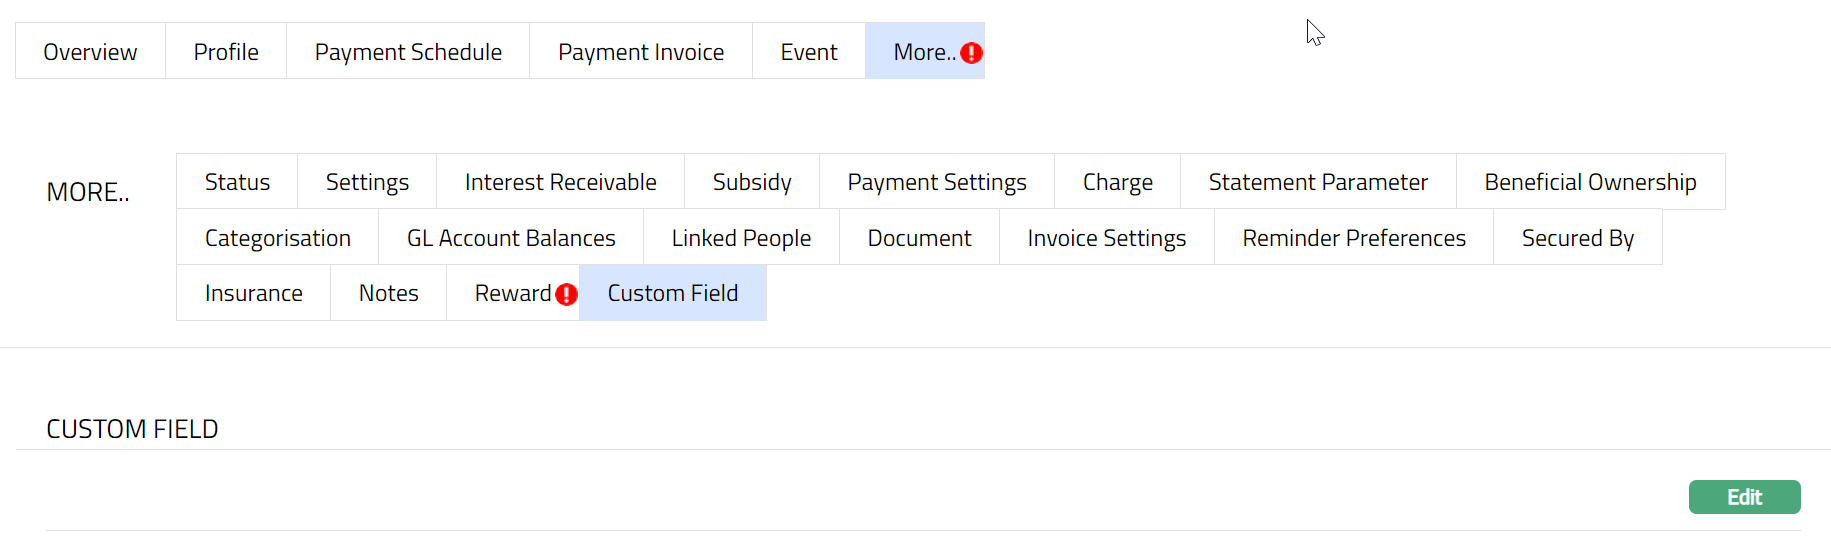Image resolution: width=1831 pixels, height=552 pixels.
Task: Select the Interest Receivable sub-tab
Action: pyautogui.click(x=560, y=182)
